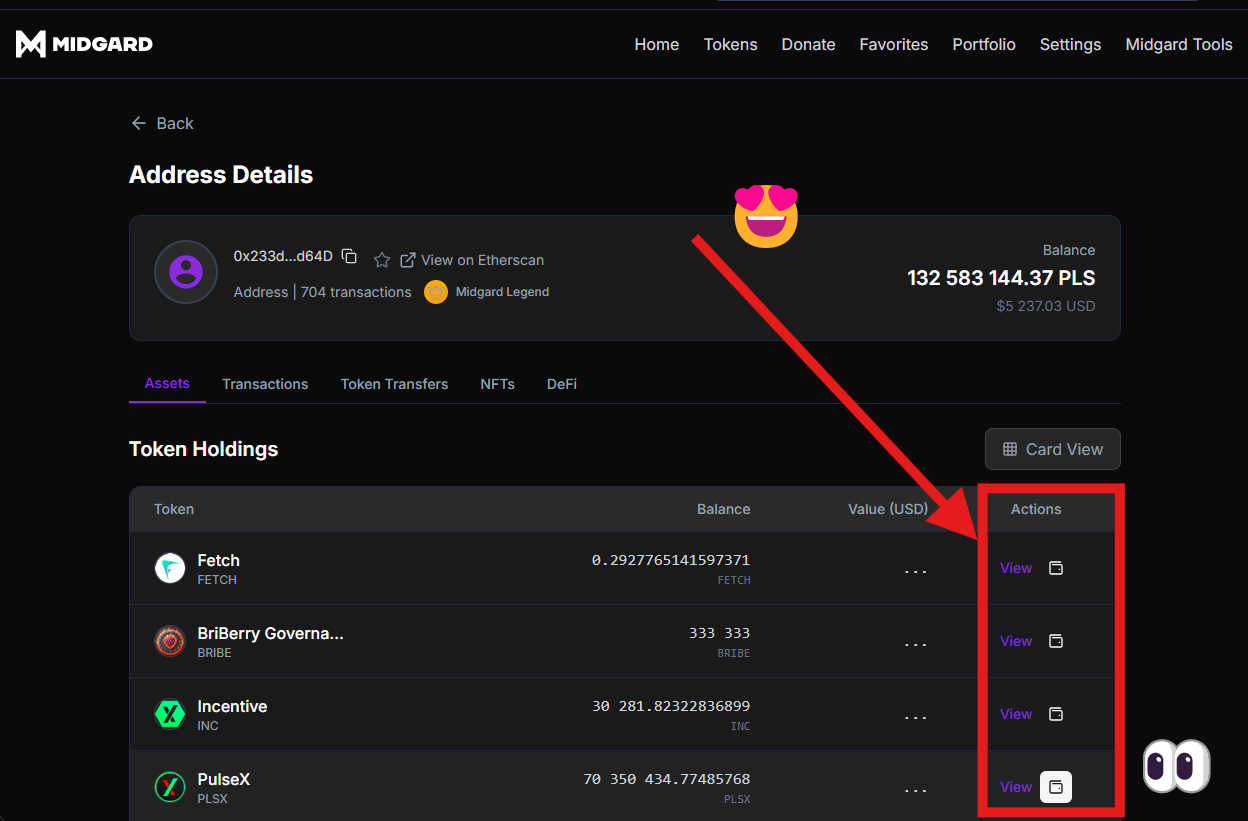Click the 30 281.82322836899 balance
1248x821 pixels.
pyautogui.click(x=671, y=706)
